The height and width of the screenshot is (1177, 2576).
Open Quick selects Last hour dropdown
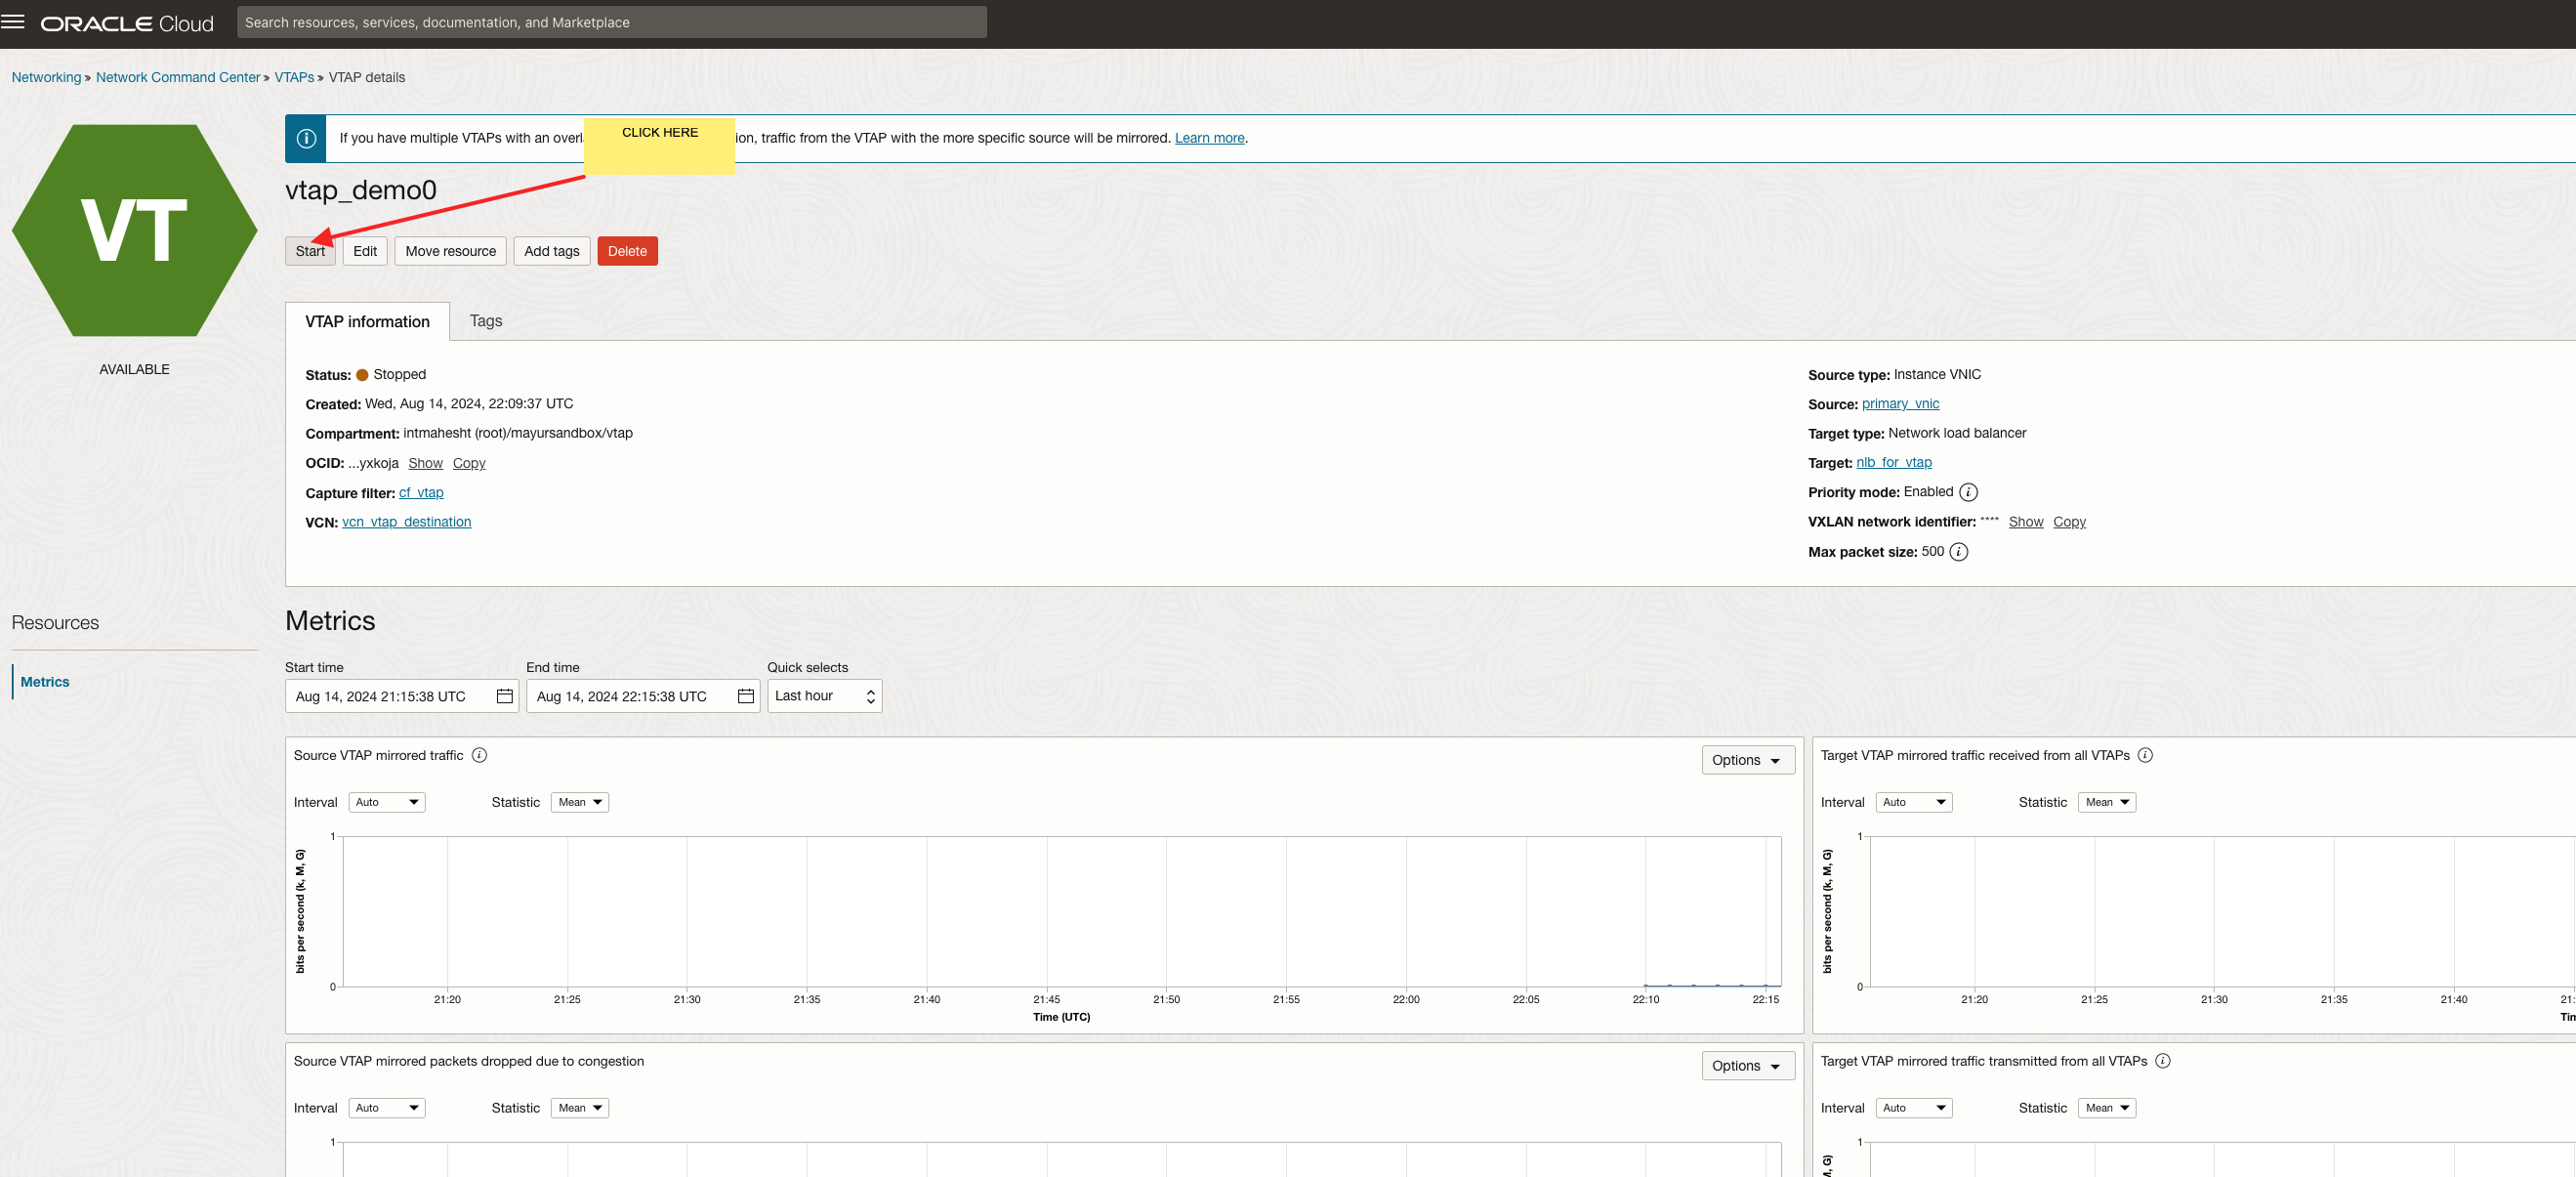825,696
